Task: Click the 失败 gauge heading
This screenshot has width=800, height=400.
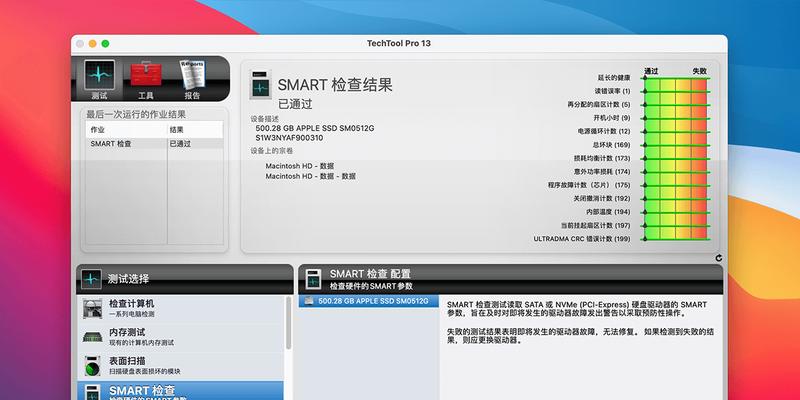Action: coord(699,71)
